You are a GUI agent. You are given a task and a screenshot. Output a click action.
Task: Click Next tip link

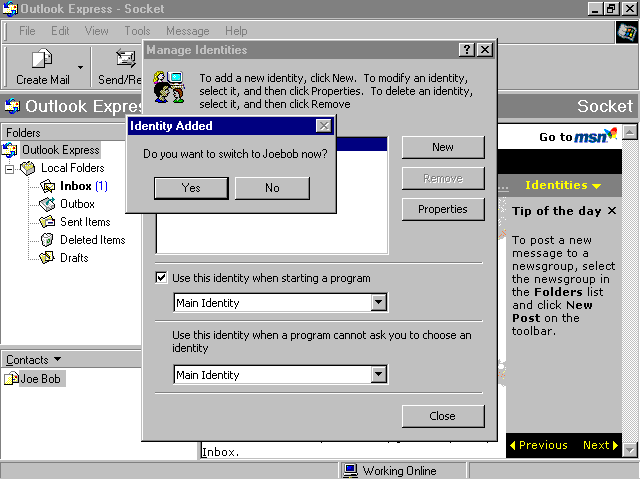(600, 445)
